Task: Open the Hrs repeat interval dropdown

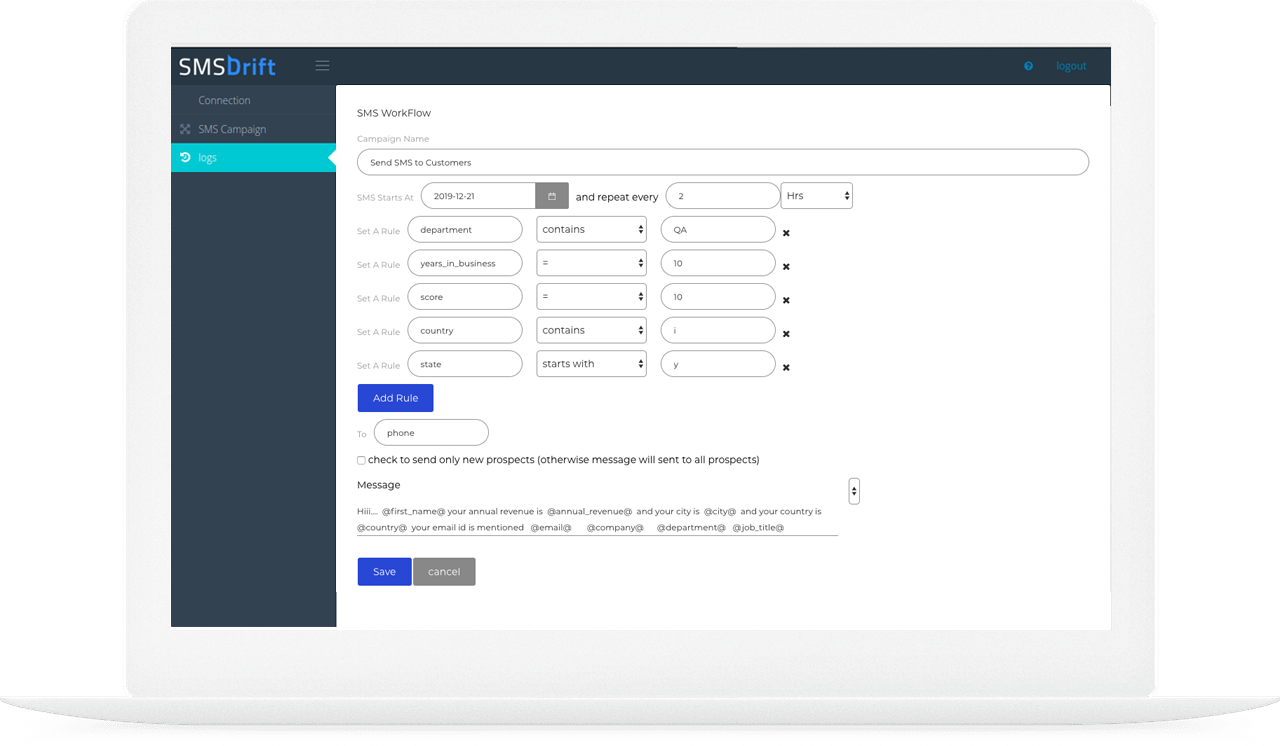Action: pyautogui.click(x=816, y=196)
